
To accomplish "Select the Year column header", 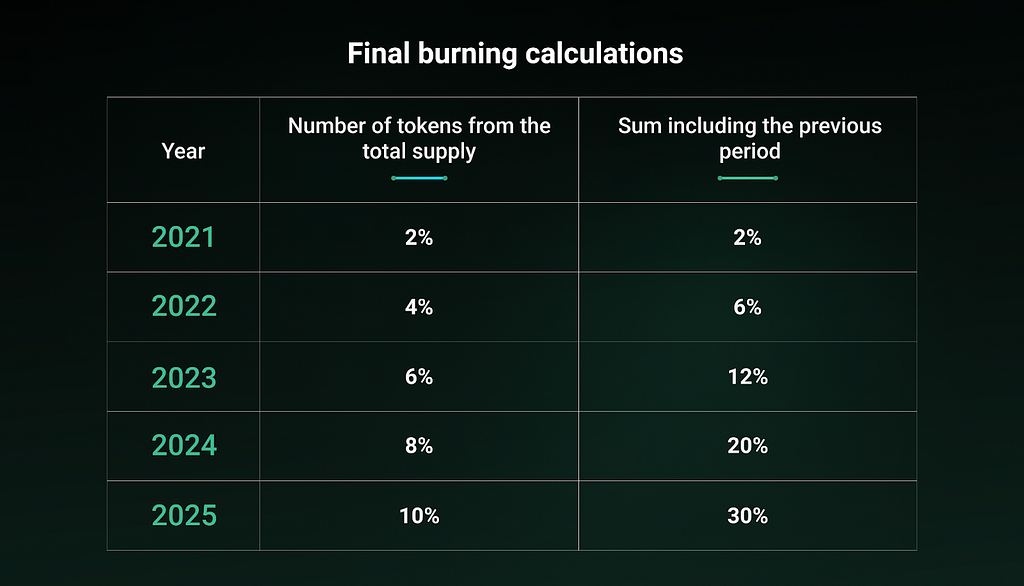I will pyautogui.click(x=183, y=151).
